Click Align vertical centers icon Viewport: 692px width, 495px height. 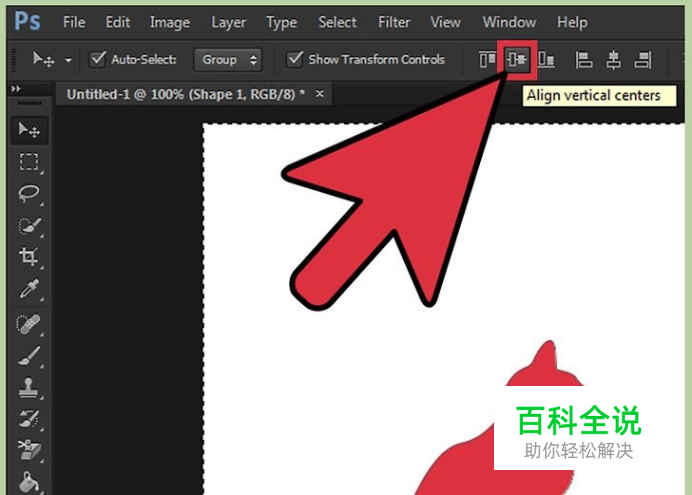pos(517,60)
